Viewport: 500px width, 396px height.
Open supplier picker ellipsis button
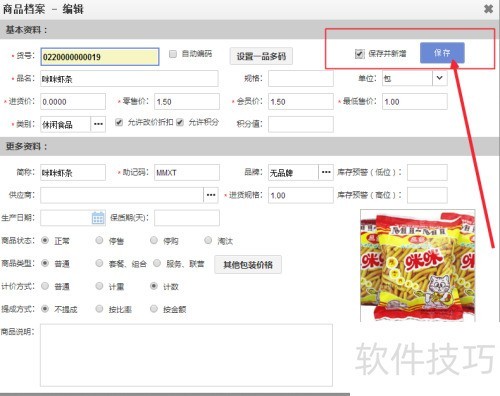tap(211, 195)
